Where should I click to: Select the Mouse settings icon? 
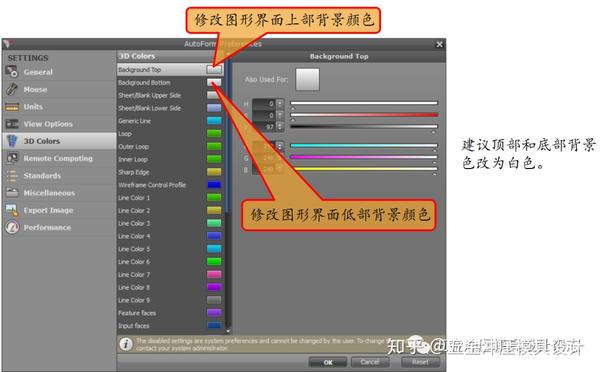[12, 89]
